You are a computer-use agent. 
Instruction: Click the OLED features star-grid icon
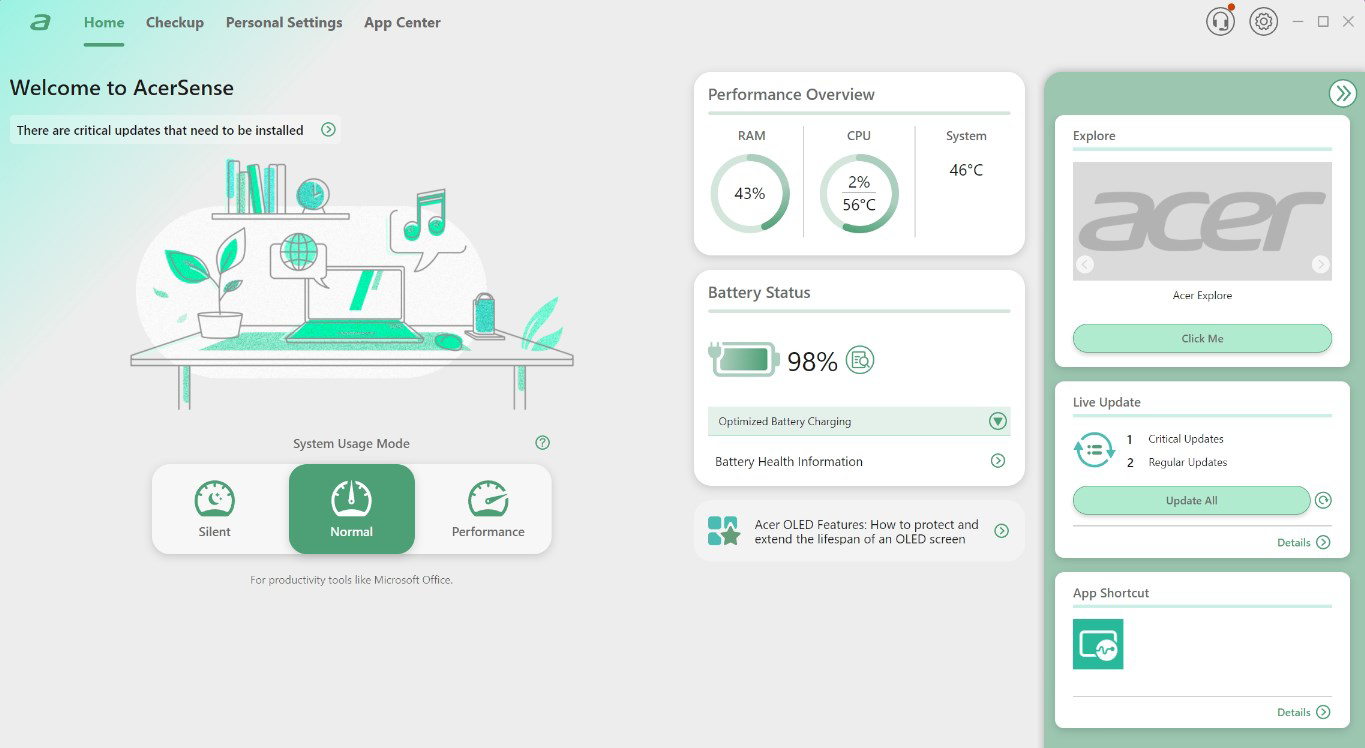point(723,531)
